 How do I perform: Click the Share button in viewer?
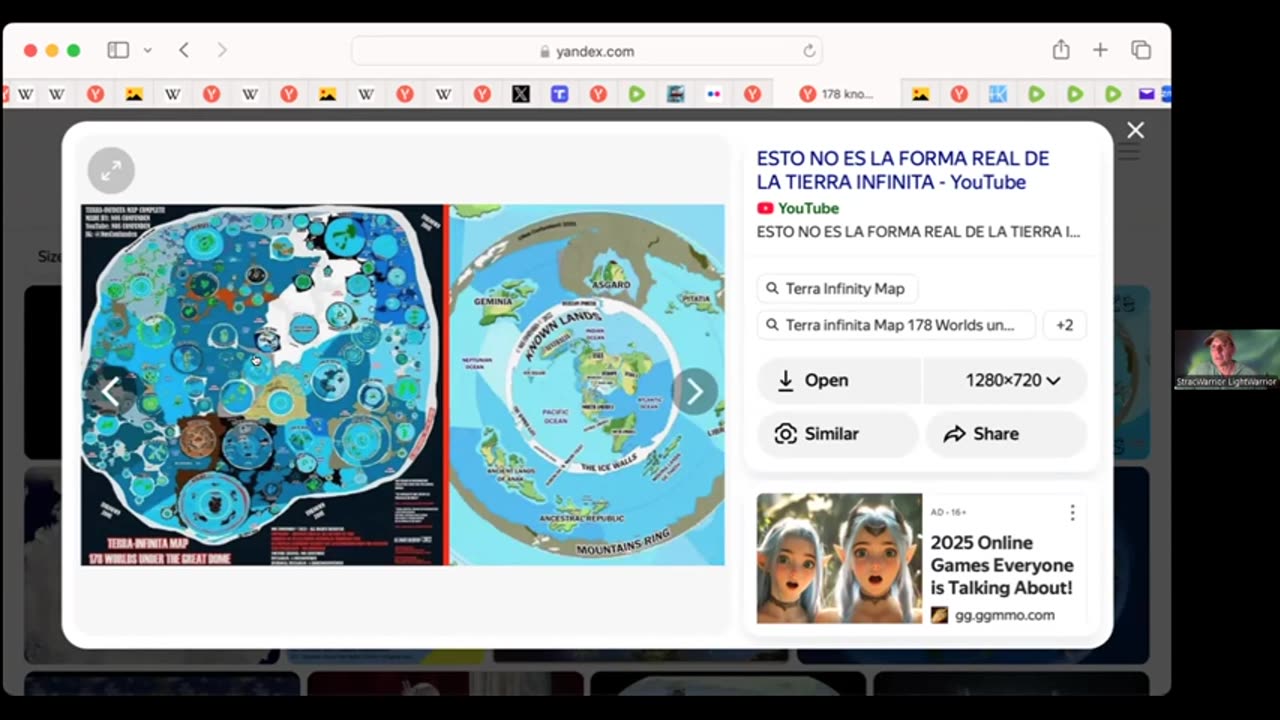click(1006, 434)
